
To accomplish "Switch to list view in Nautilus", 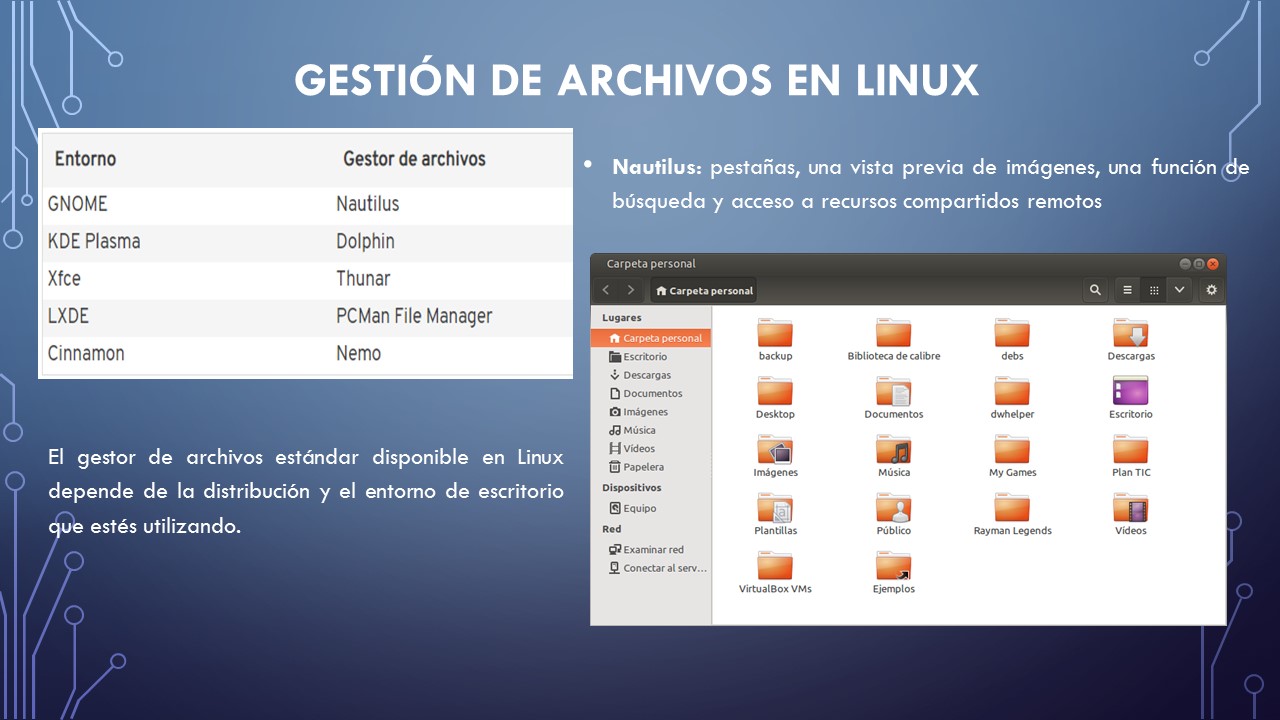I will click(1126, 289).
